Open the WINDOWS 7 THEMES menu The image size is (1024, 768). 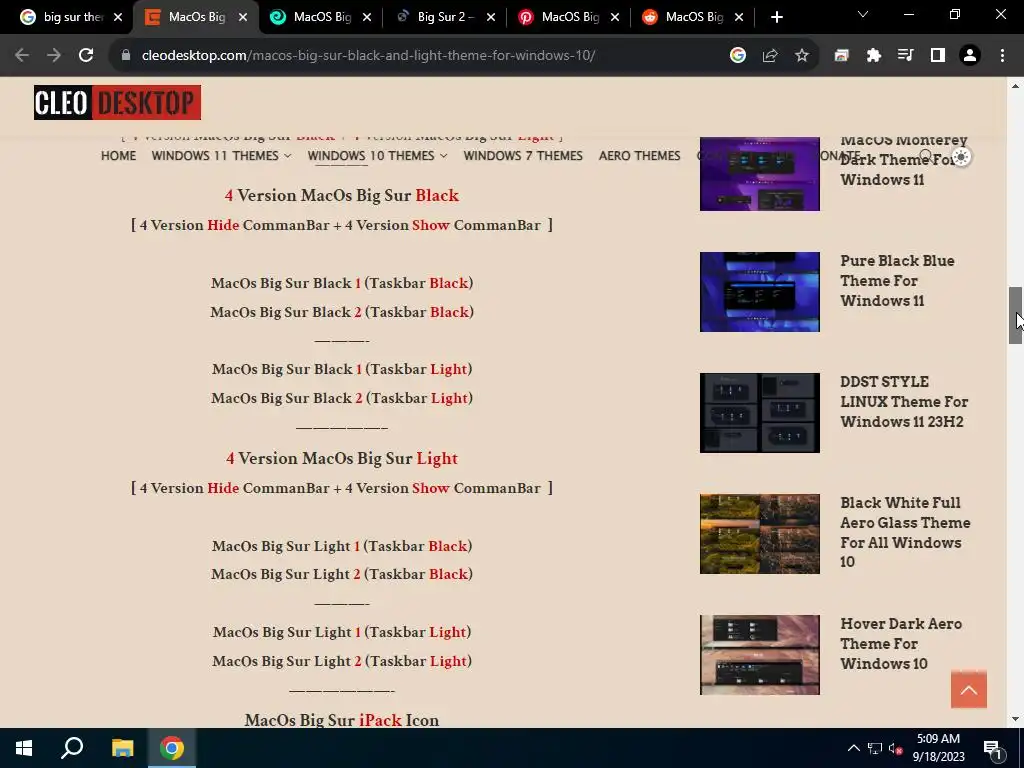(x=523, y=156)
